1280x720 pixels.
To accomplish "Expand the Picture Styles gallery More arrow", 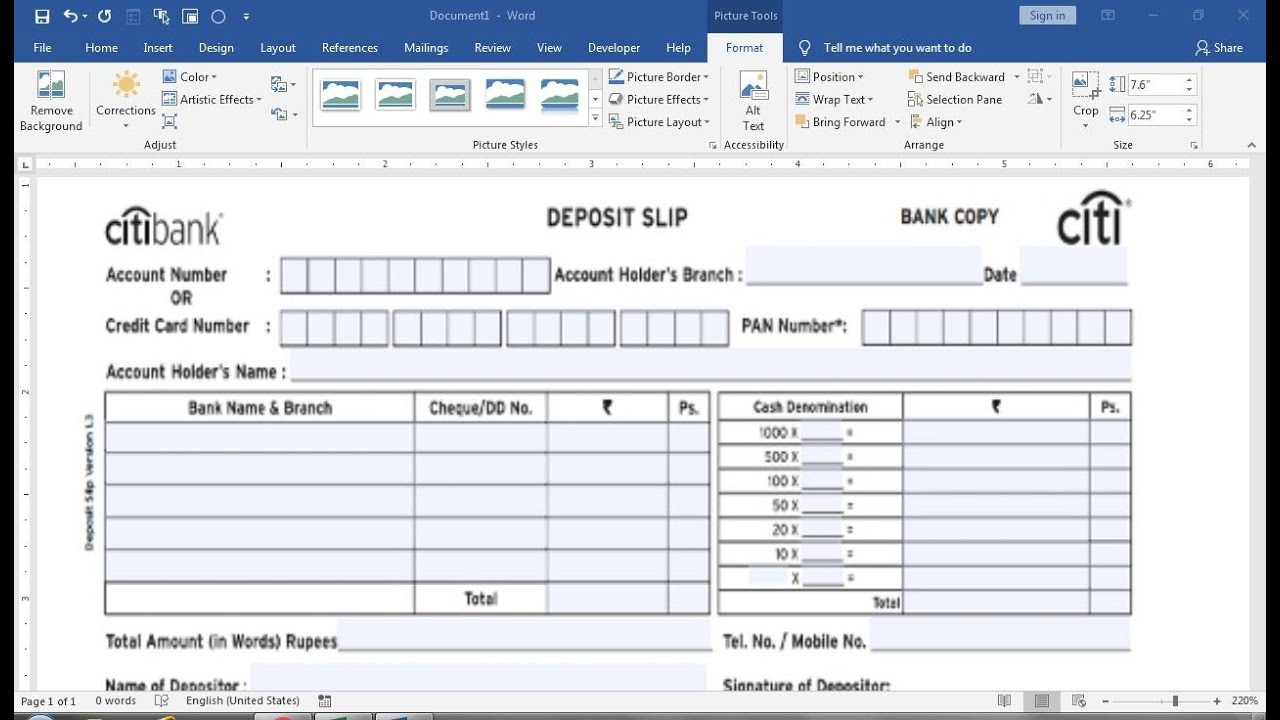I will (x=595, y=119).
